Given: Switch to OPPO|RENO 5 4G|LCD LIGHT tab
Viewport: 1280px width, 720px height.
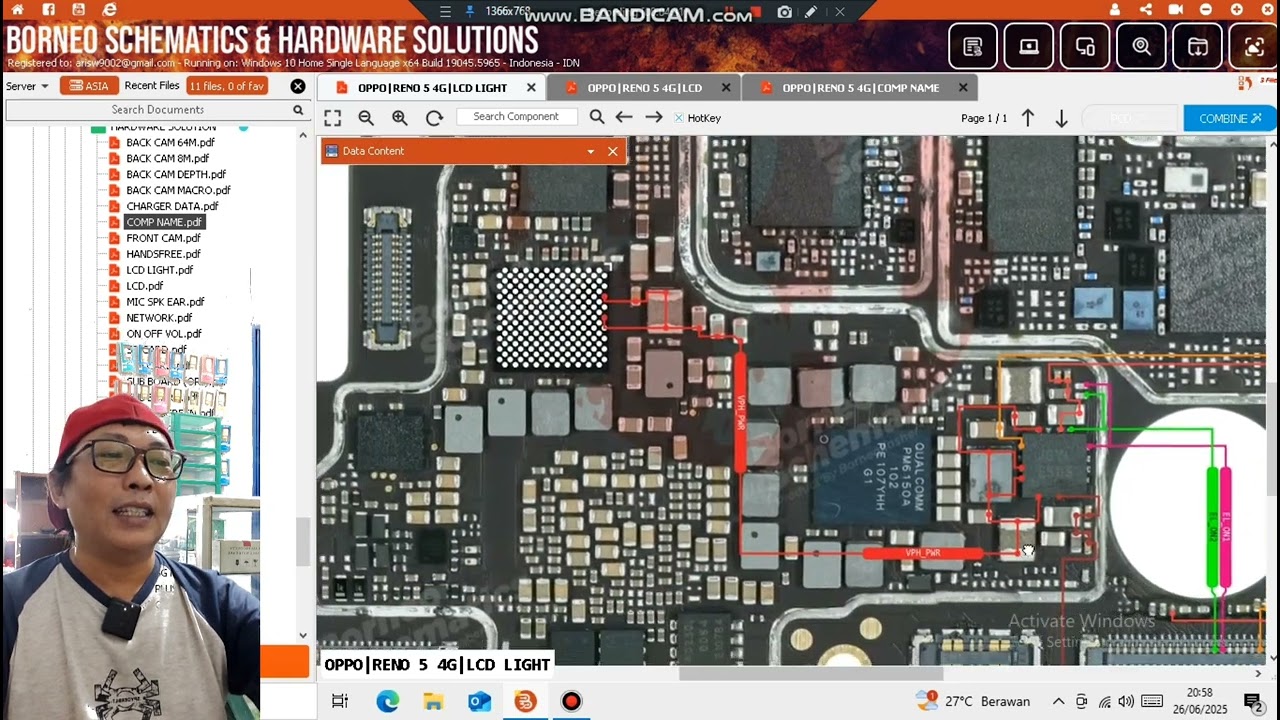Looking at the screenshot, I should tap(432, 88).
